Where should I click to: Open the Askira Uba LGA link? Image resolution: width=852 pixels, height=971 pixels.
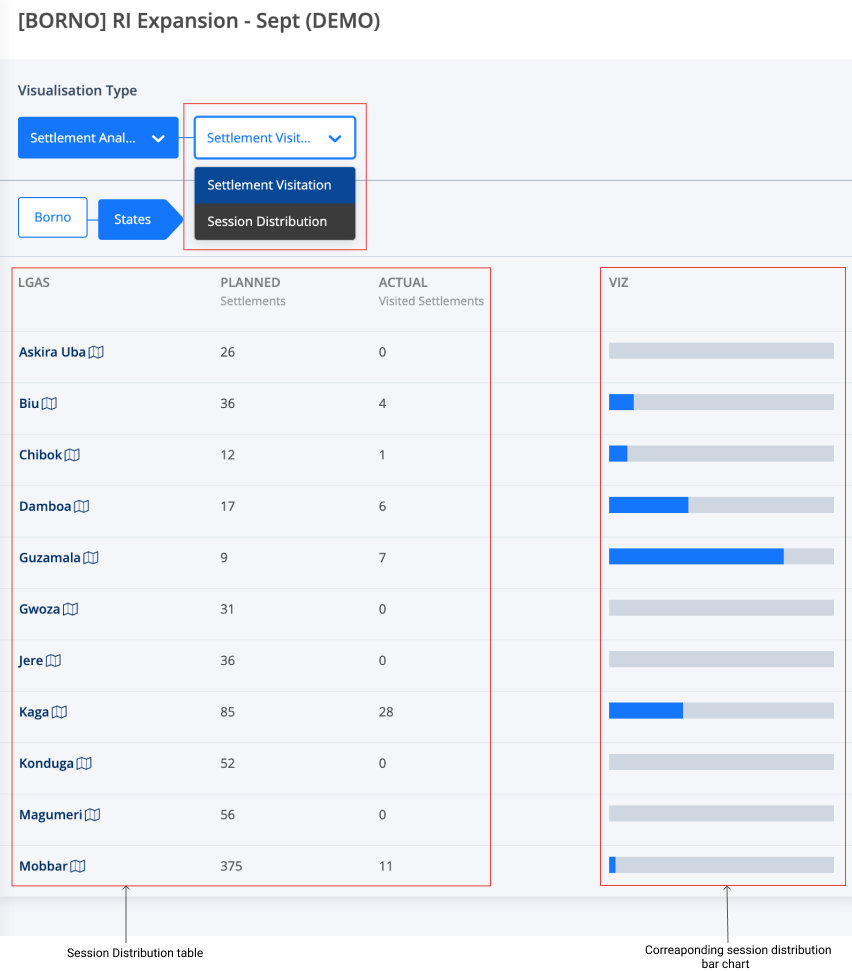pyautogui.click(x=52, y=352)
